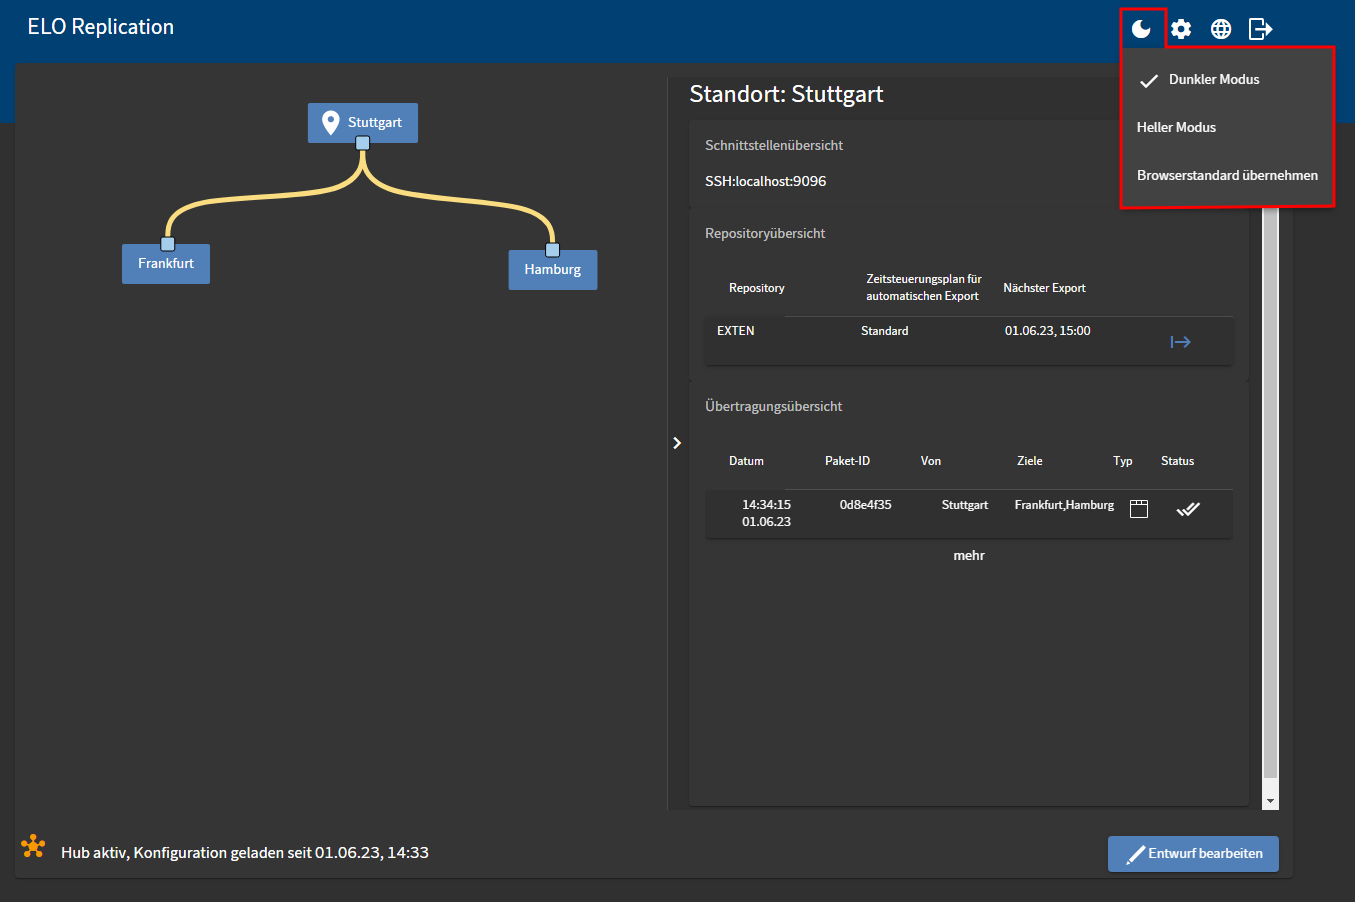Select the Hamburg location node
Screen dimensions: 1355x902
click(553, 270)
